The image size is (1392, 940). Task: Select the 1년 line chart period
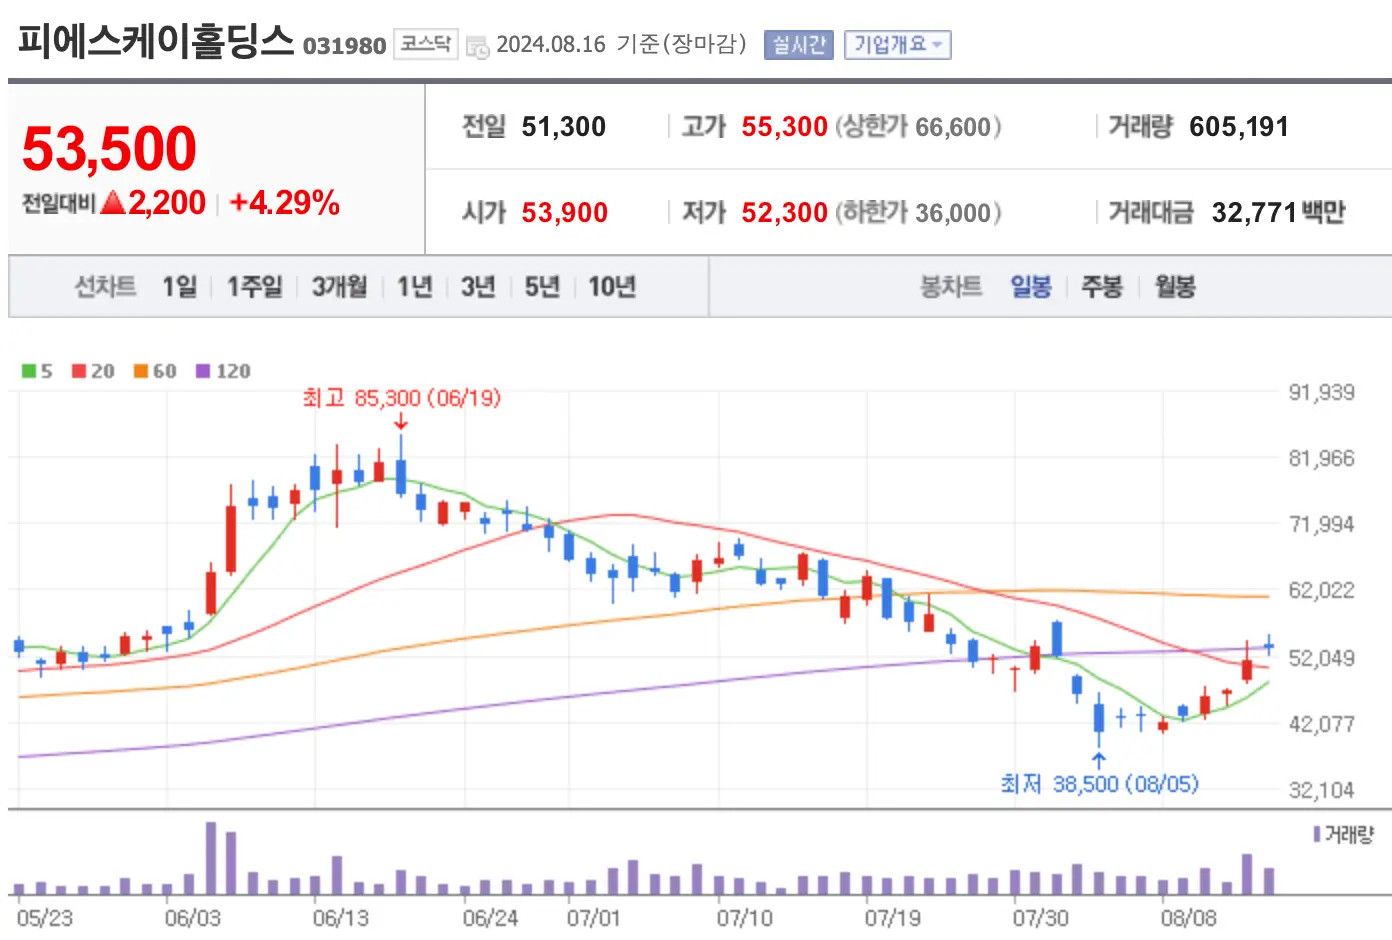415,287
